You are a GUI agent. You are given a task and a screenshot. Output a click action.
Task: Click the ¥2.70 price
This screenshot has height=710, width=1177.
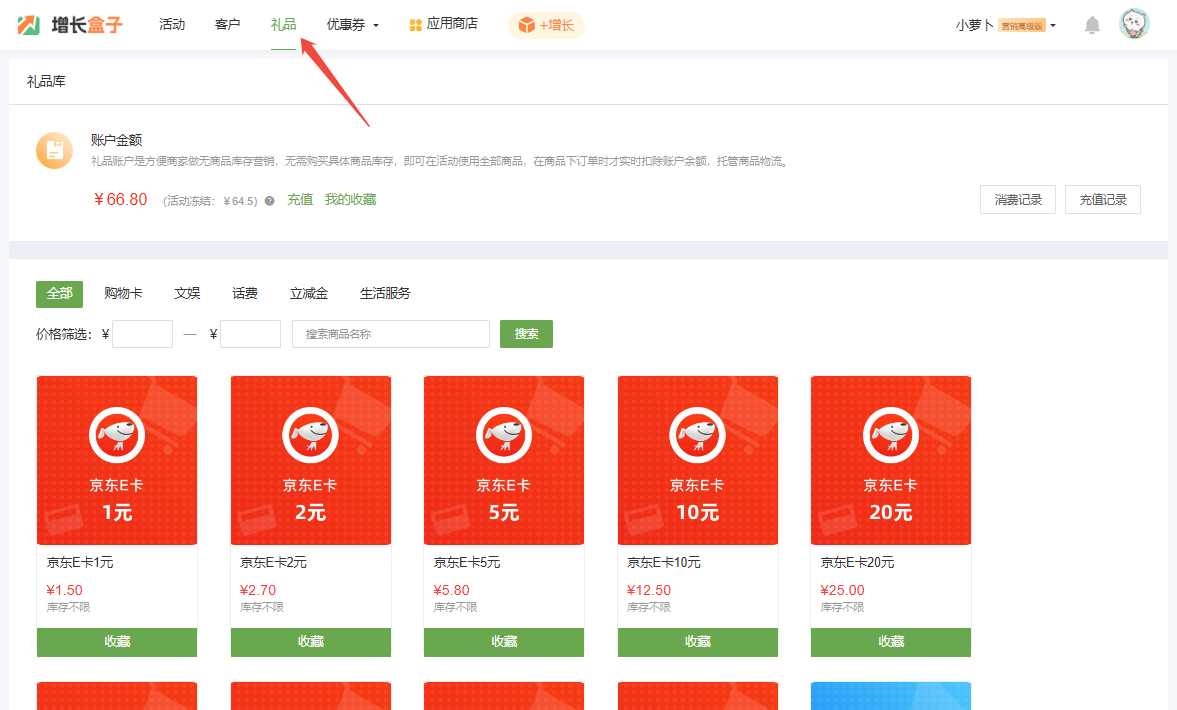pyautogui.click(x=258, y=591)
